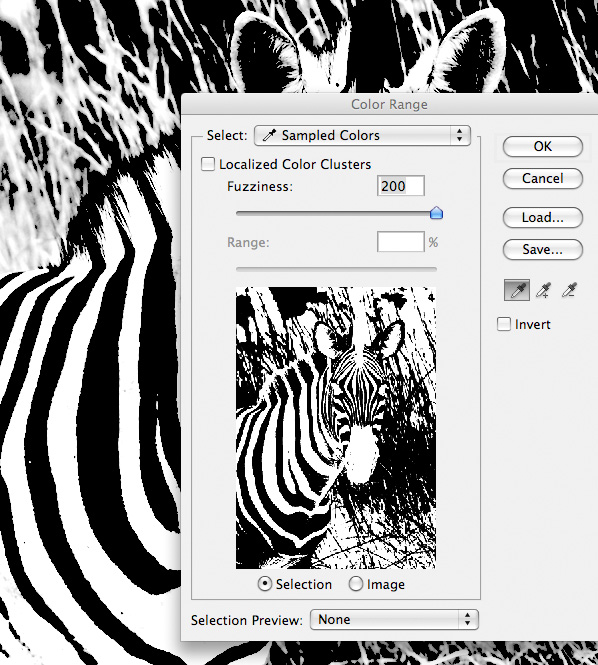Open the Select Sampled Colors dropdown
The image size is (598, 665).
362,135
